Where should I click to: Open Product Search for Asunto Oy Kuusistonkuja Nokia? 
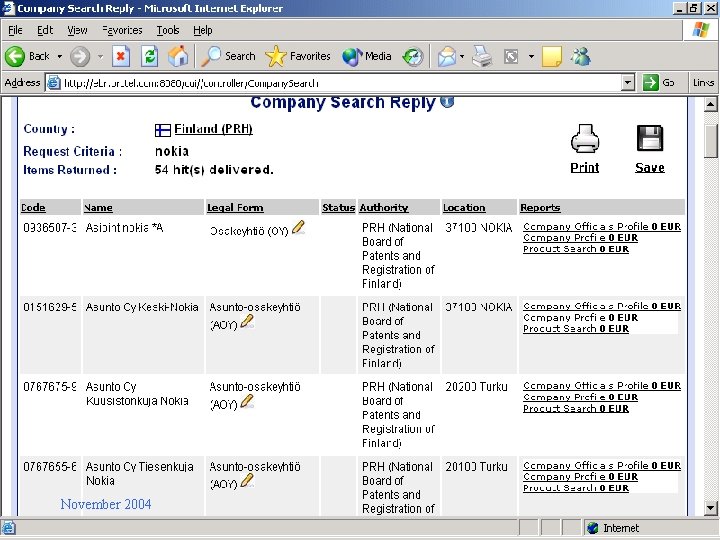tap(576, 408)
